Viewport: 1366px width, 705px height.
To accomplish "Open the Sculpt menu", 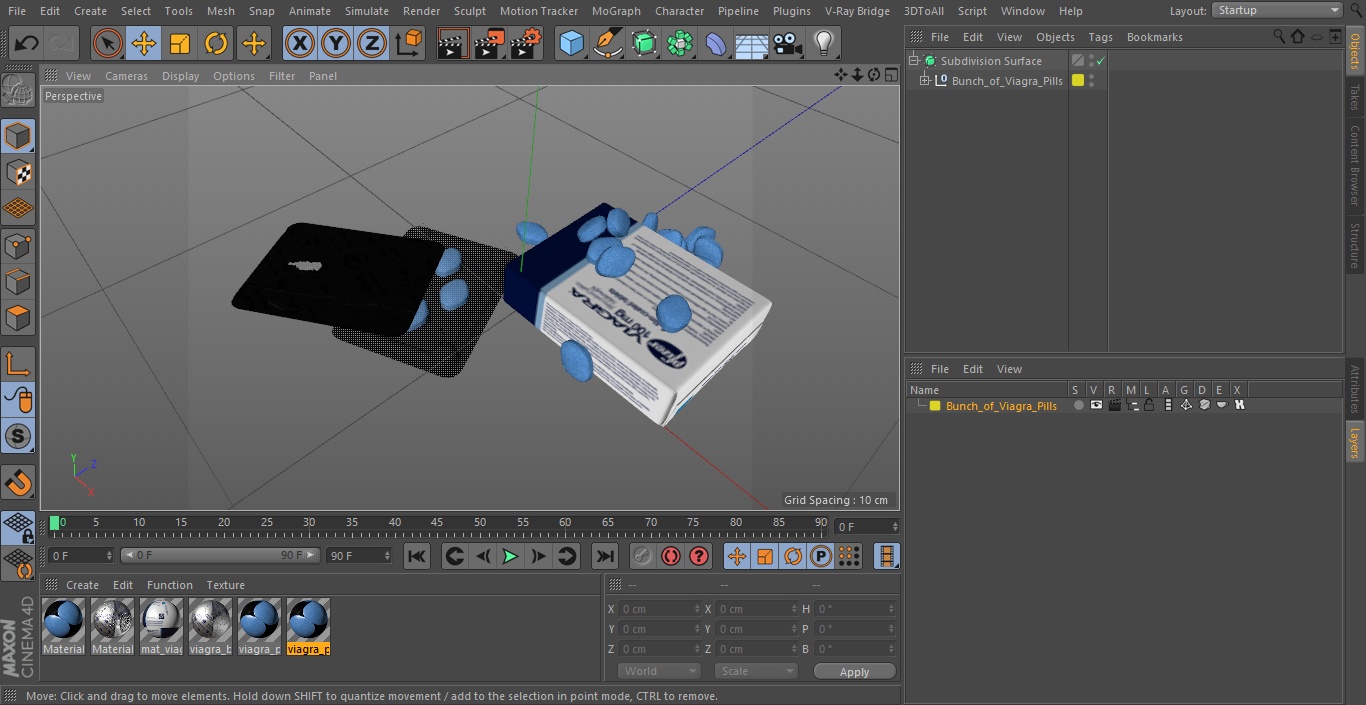I will [469, 11].
